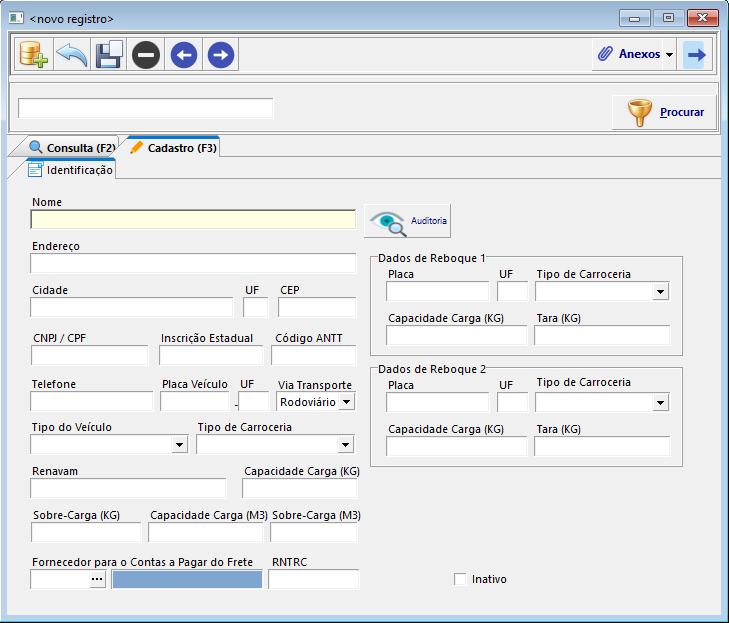Open main Tipo de Carroceria dropdown
Image resolution: width=729 pixels, height=623 pixels.
pos(345,445)
